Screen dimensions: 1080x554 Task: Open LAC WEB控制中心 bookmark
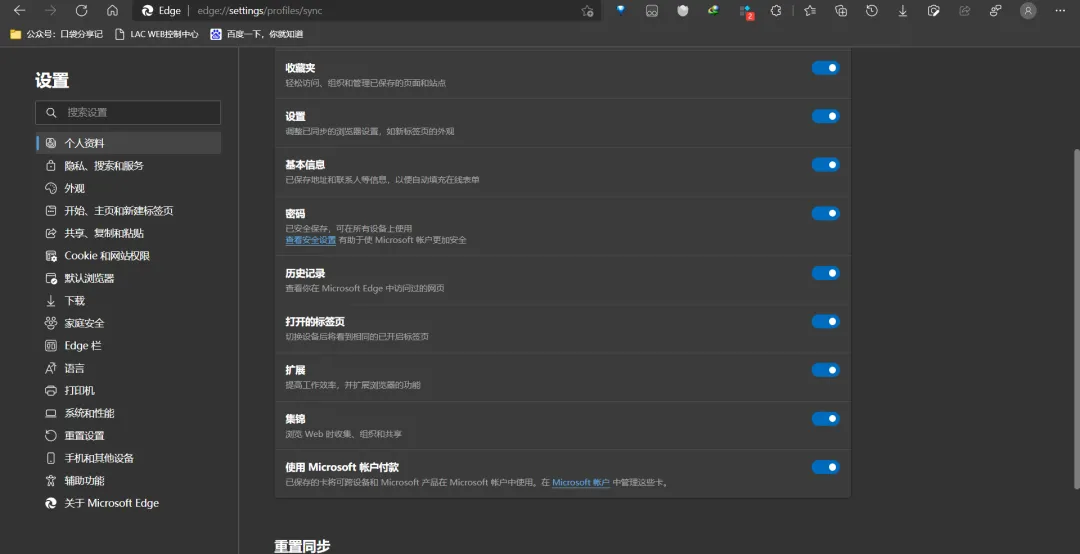pos(157,34)
